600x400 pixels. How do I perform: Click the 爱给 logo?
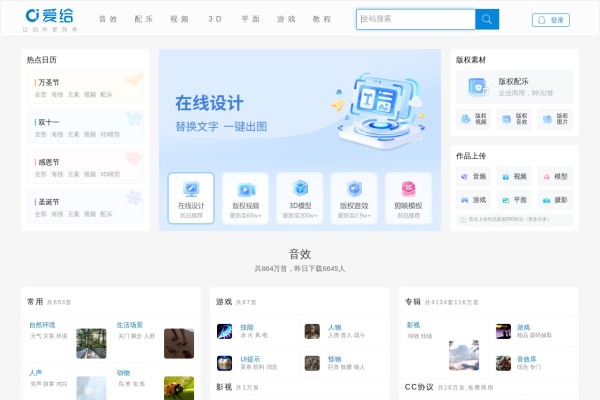pos(48,18)
